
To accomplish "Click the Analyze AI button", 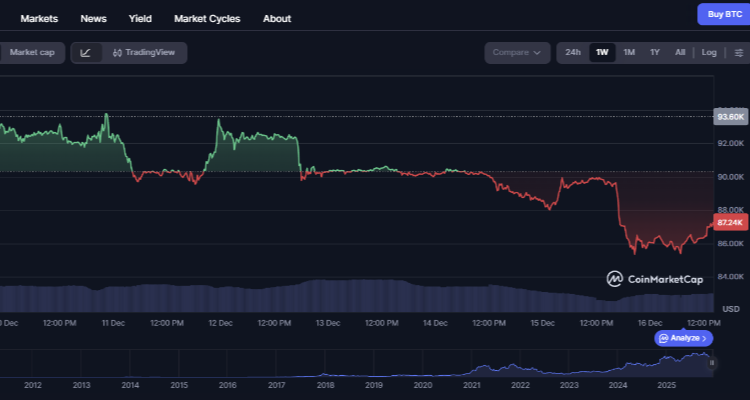I will click(x=683, y=339).
